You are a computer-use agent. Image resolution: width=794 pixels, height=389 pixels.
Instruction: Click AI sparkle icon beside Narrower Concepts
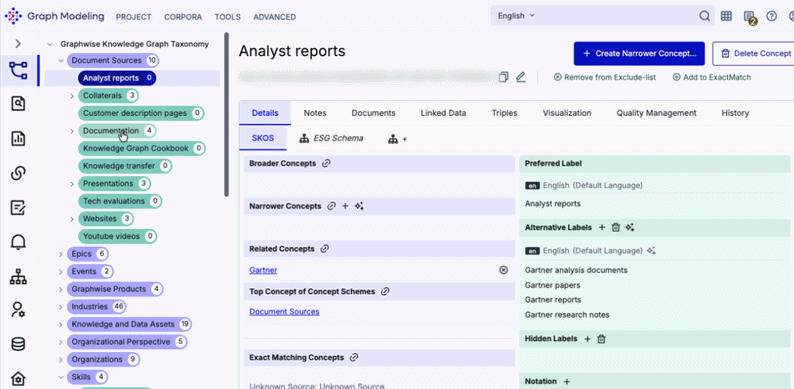[359, 206]
